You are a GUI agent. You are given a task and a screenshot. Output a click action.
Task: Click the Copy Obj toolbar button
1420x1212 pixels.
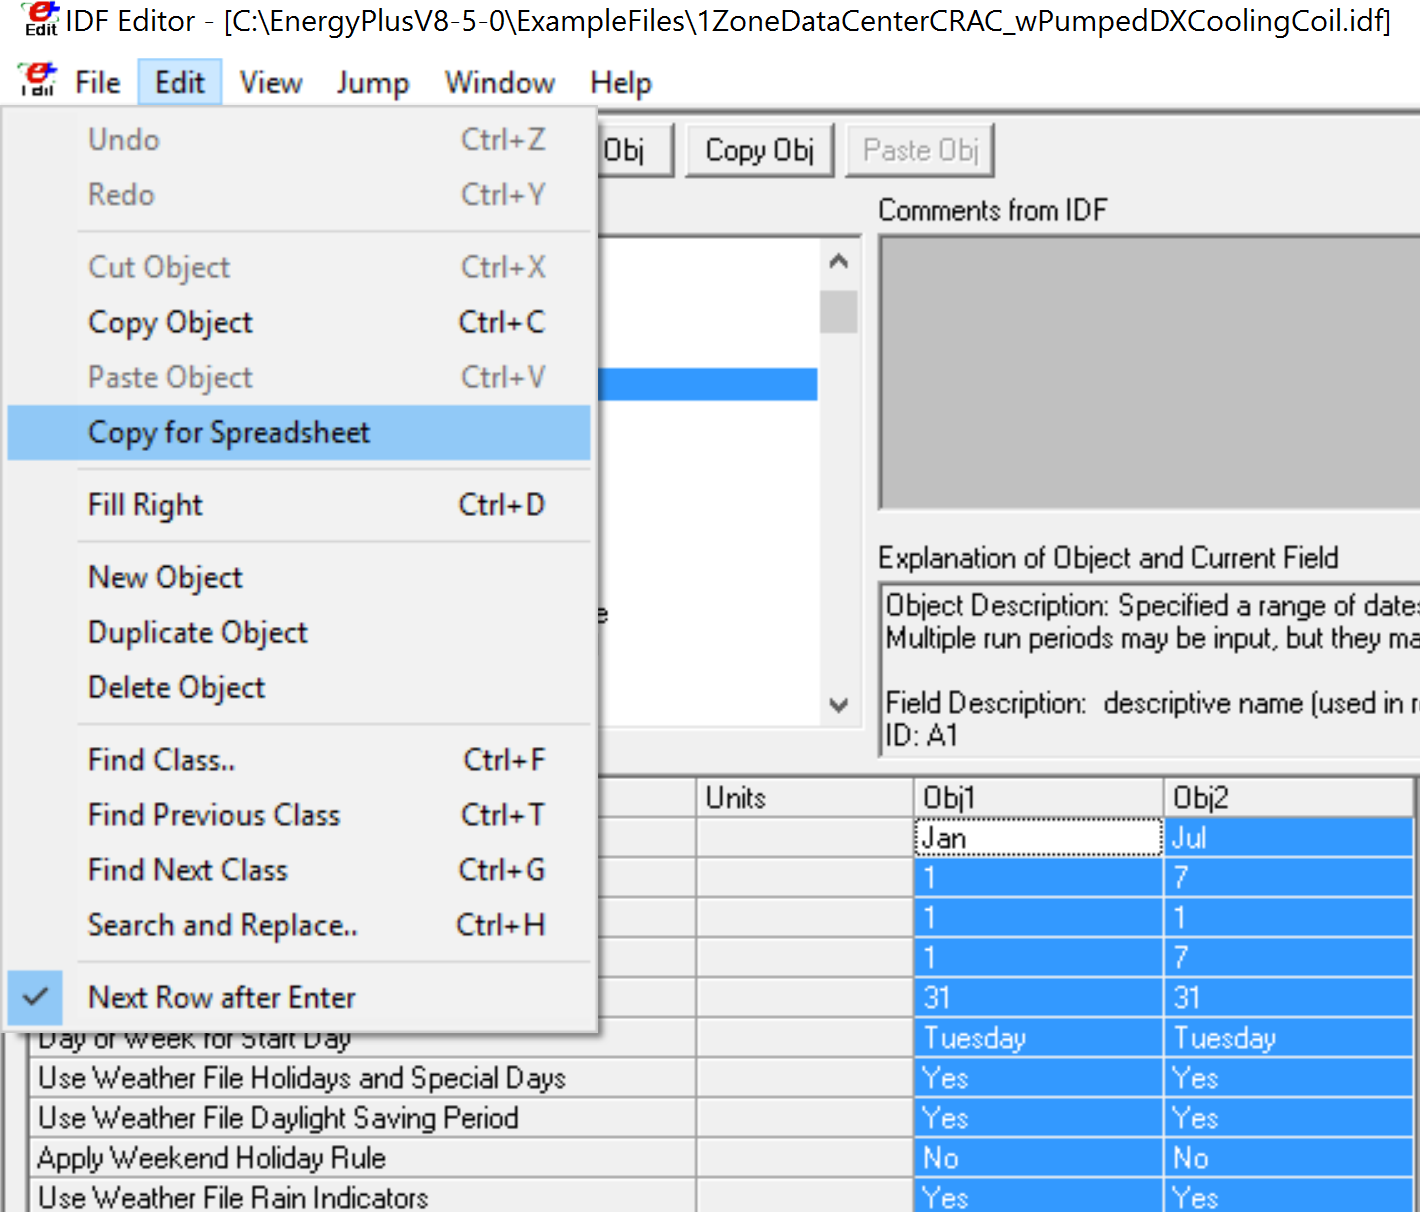(760, 150)
